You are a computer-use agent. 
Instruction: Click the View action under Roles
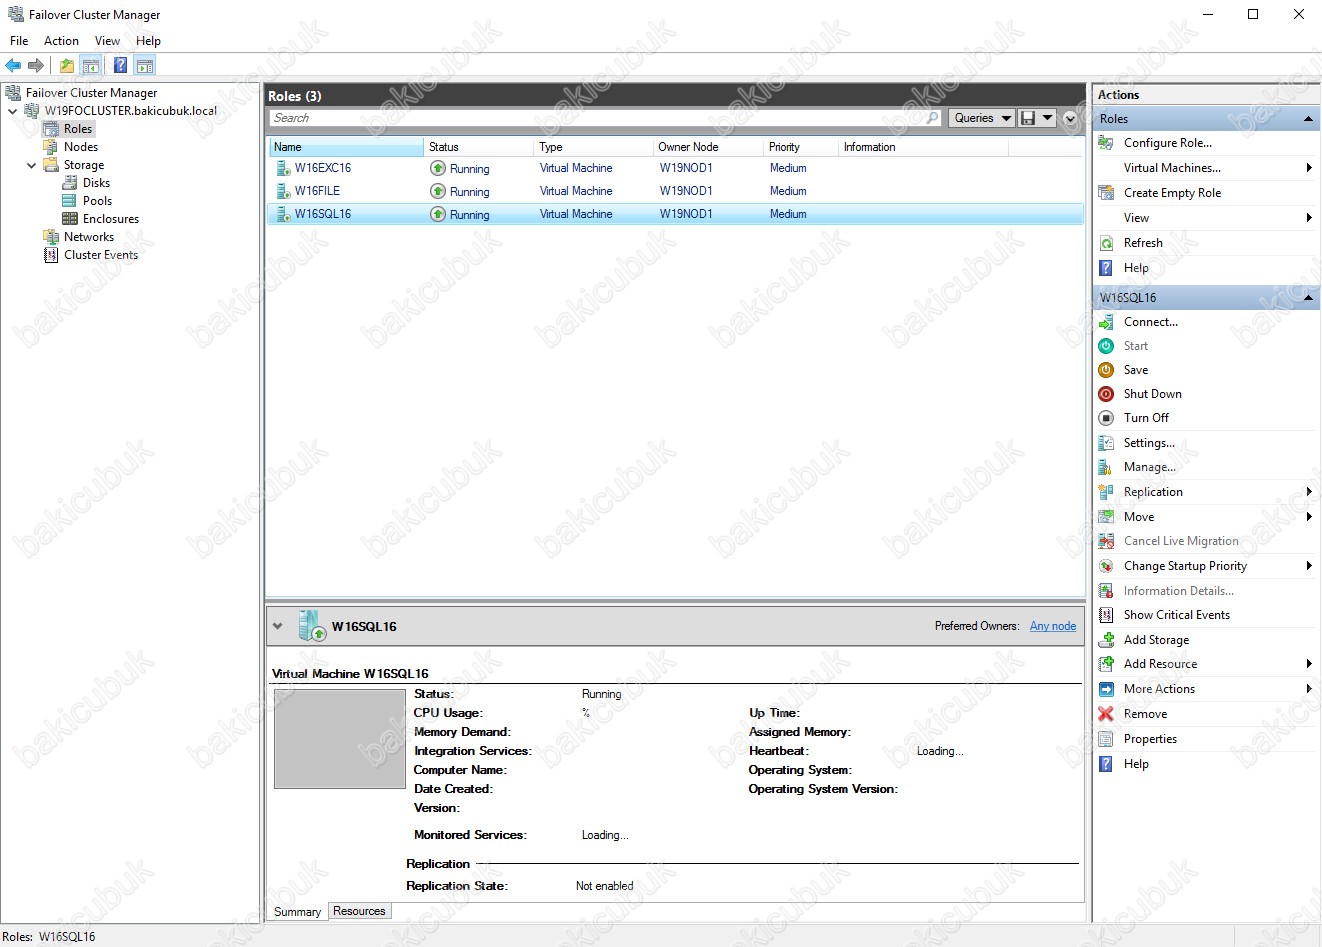1136,218
